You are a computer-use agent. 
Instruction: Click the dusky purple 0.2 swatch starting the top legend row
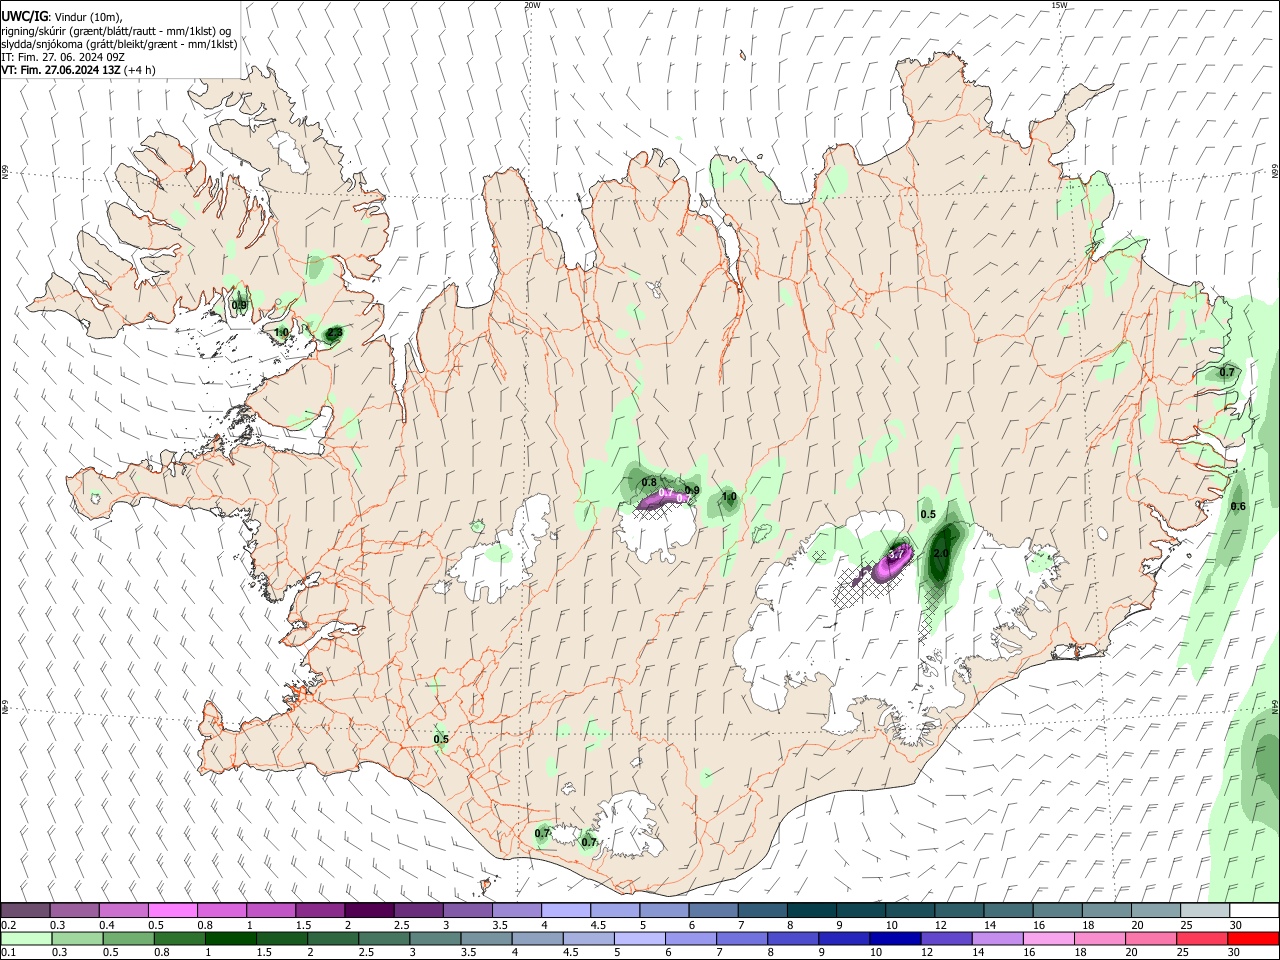tap(25, 911)
